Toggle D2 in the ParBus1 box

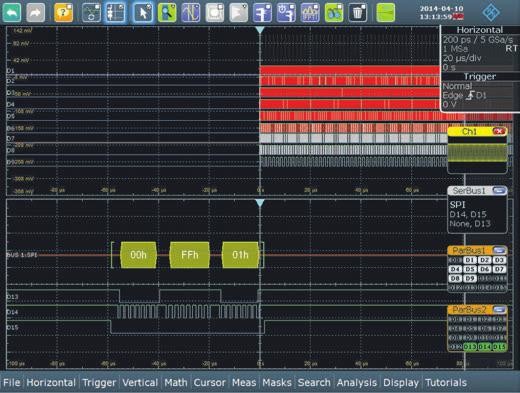(484, 260)
